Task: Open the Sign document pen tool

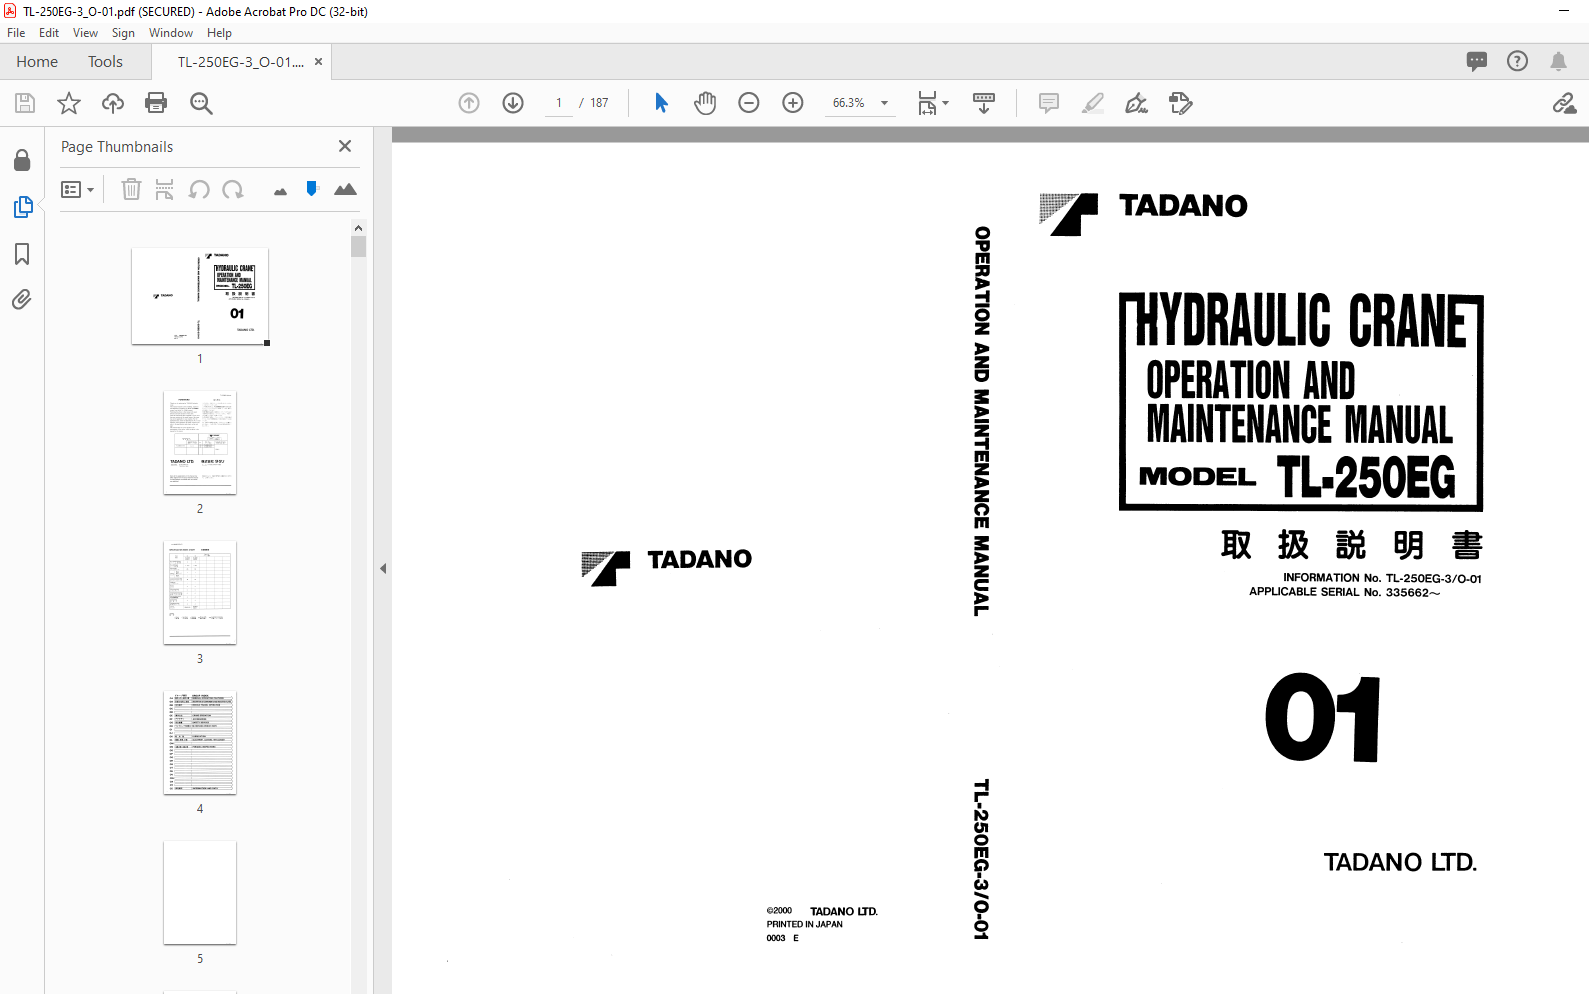Action: 1137,103
